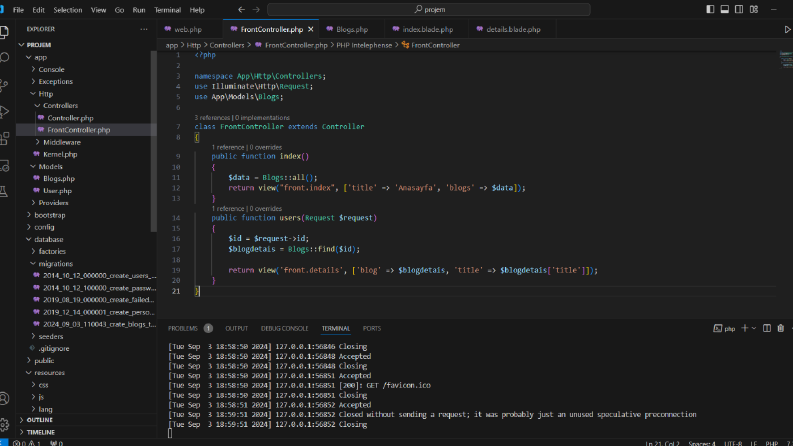
Task: Show the Debug Console panel tab
Action: (284, 328)
